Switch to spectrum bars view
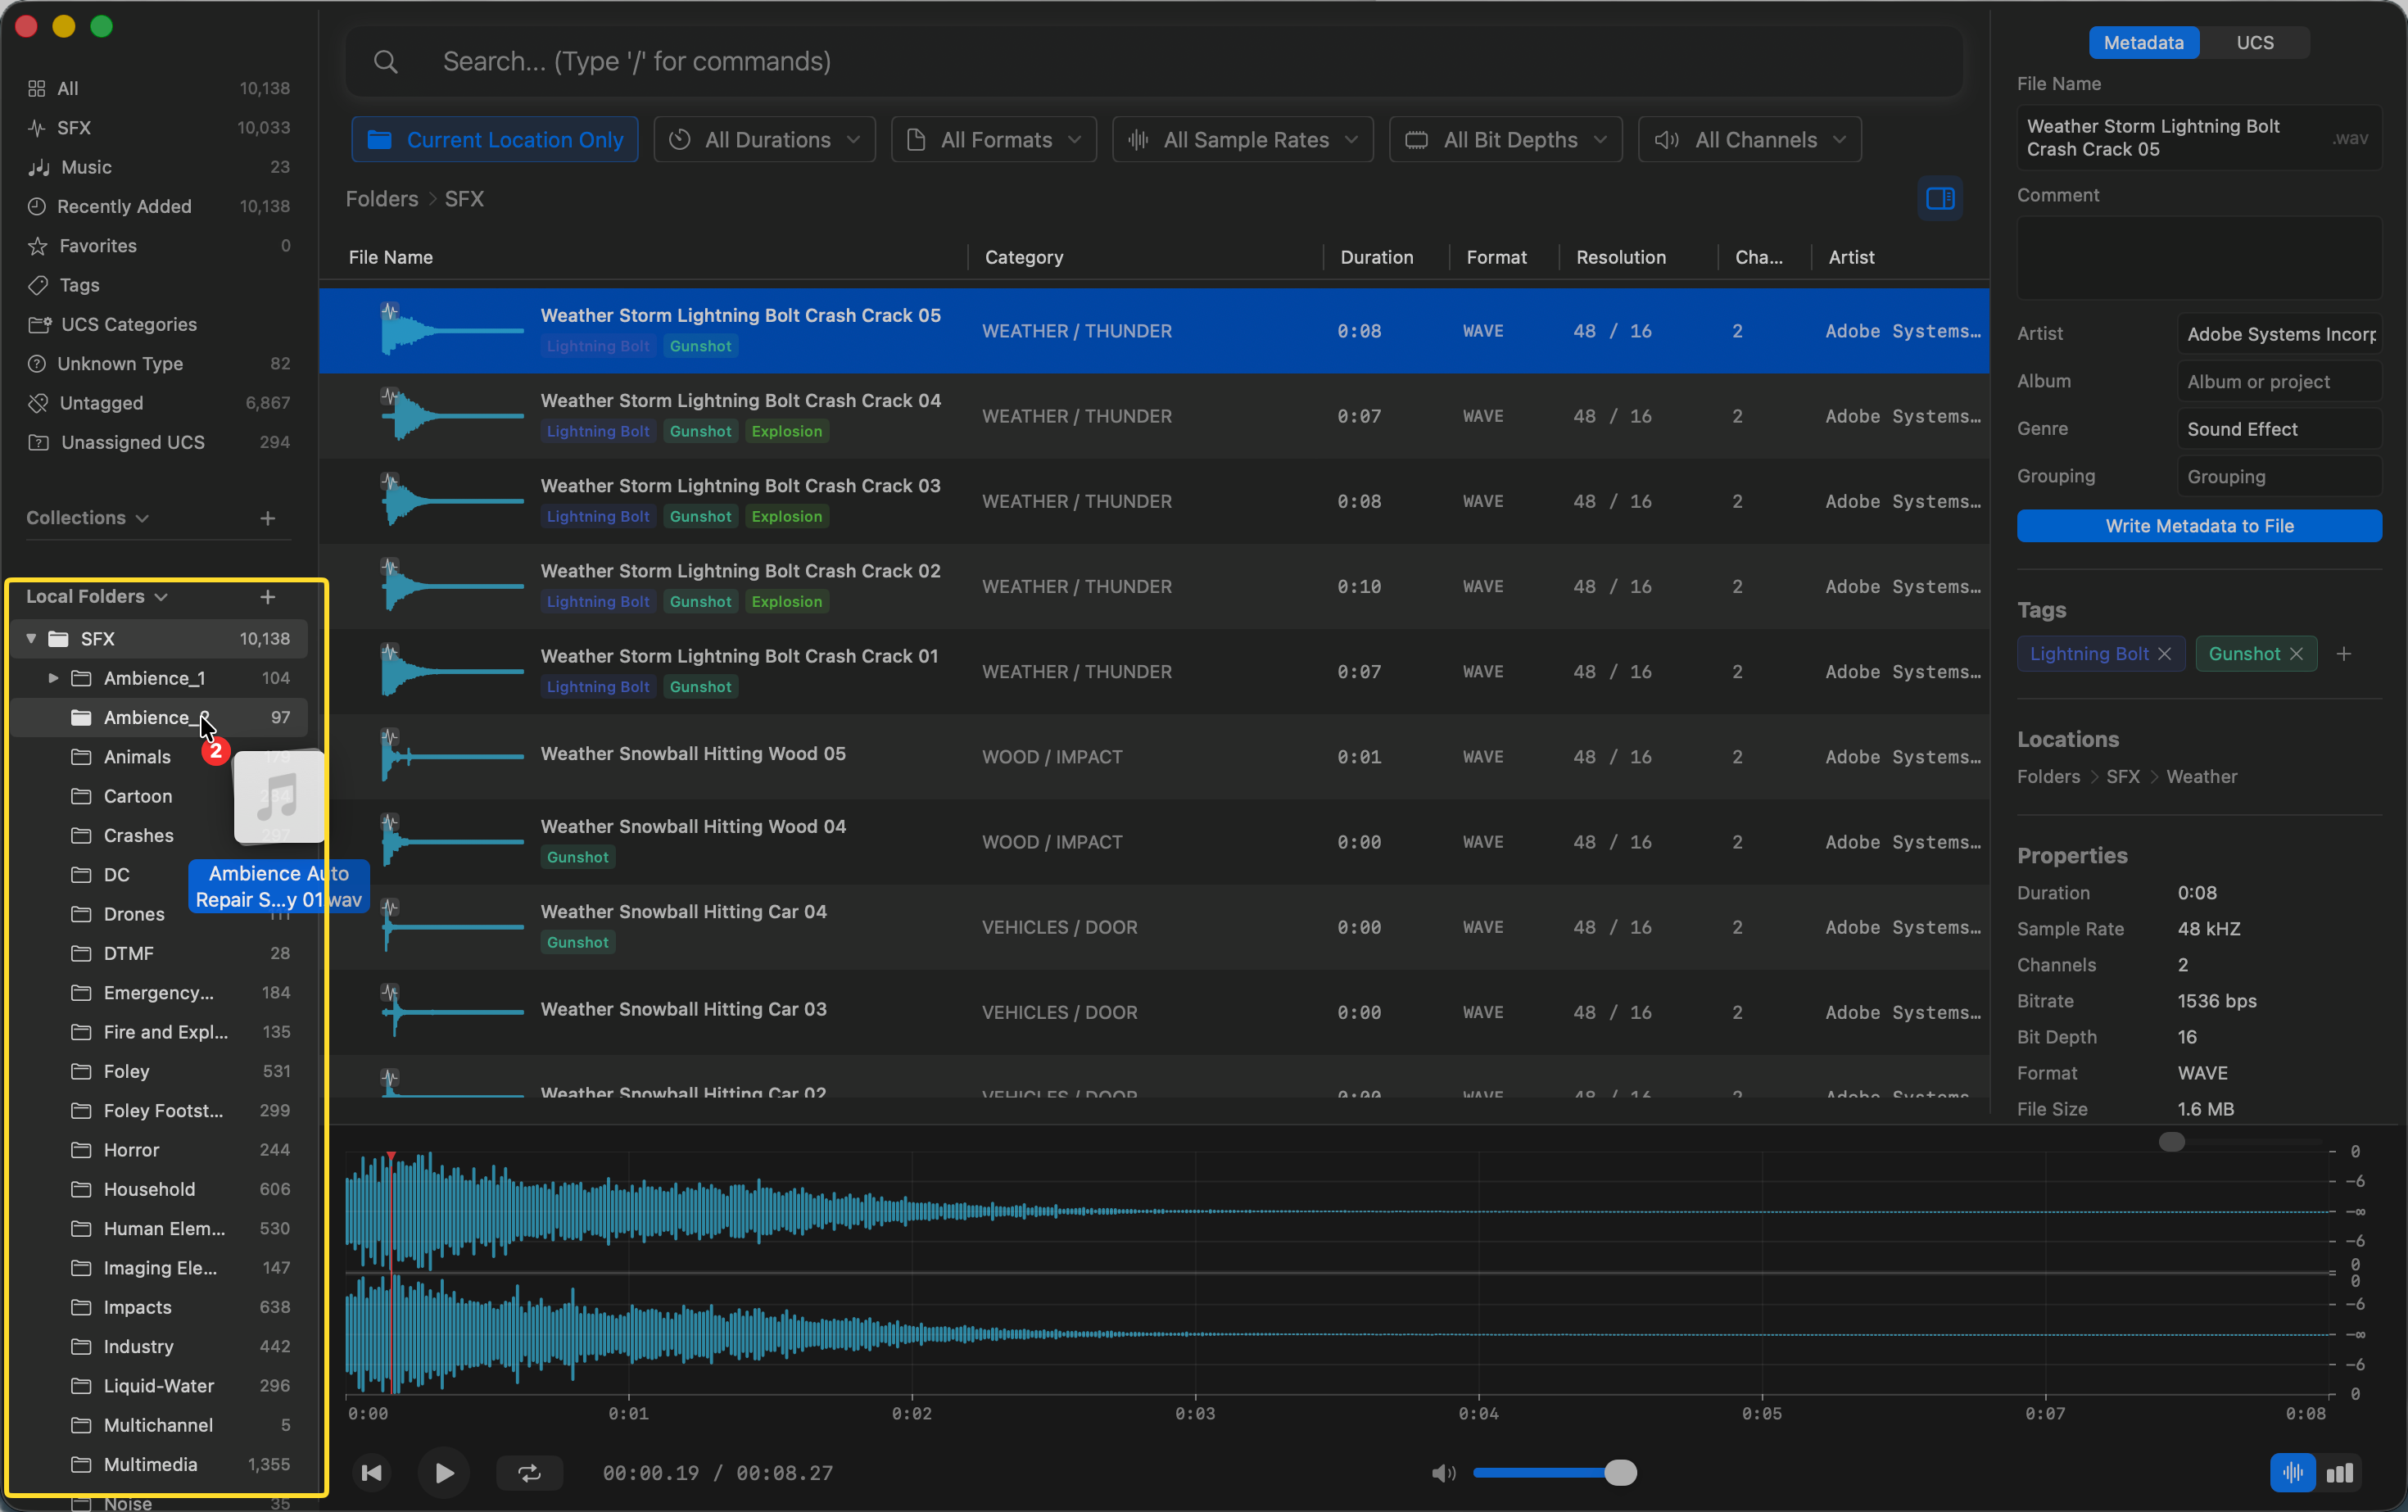This screenshot has height=1512, width=2408. [2340, 1472]
